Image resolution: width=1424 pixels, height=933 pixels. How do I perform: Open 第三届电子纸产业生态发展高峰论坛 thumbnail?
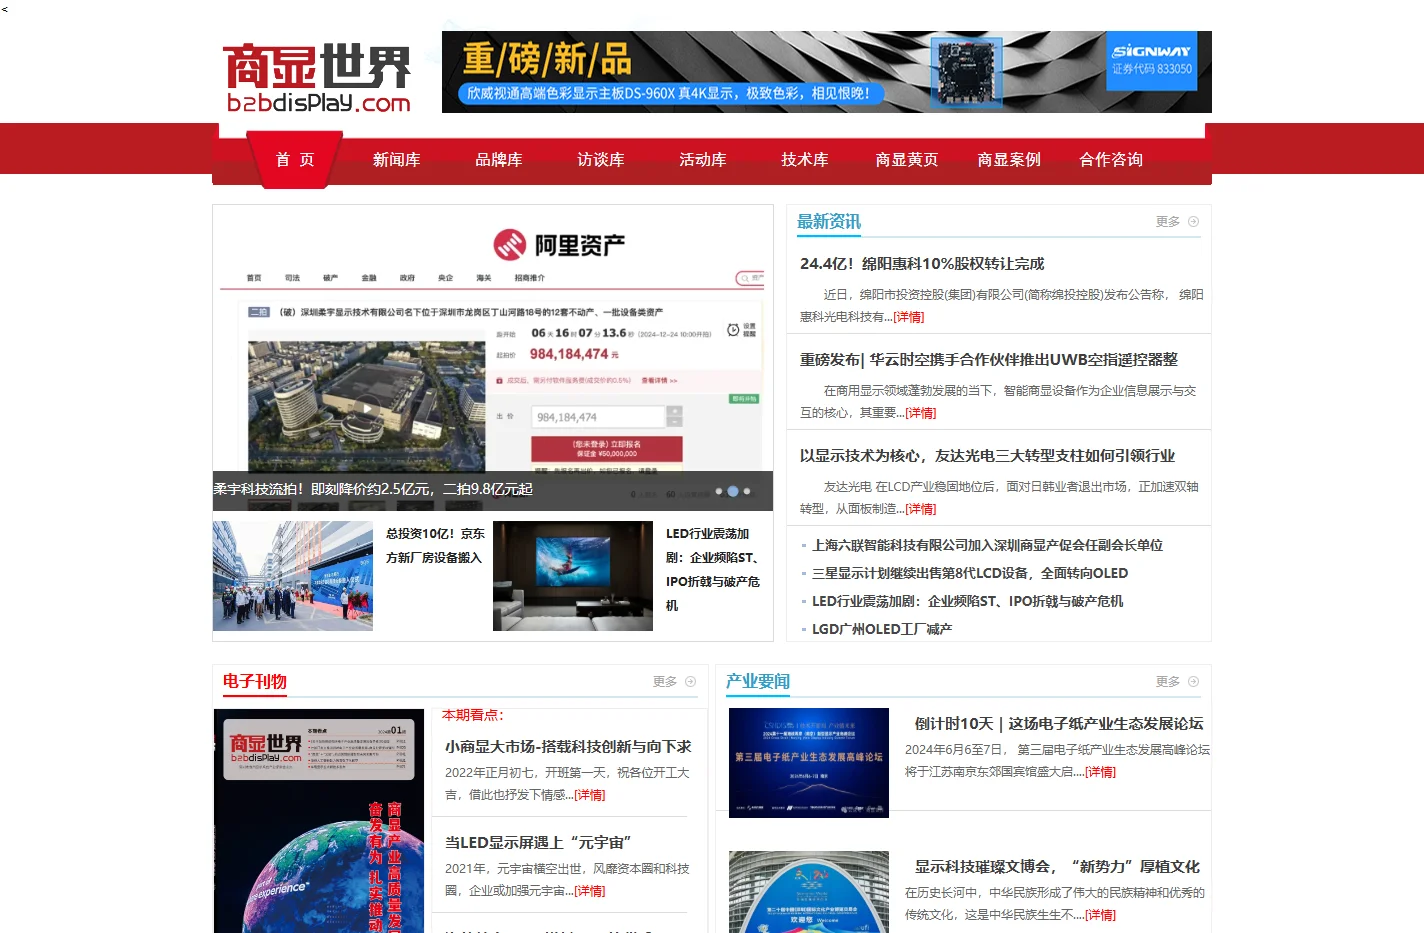click(809, 763)
